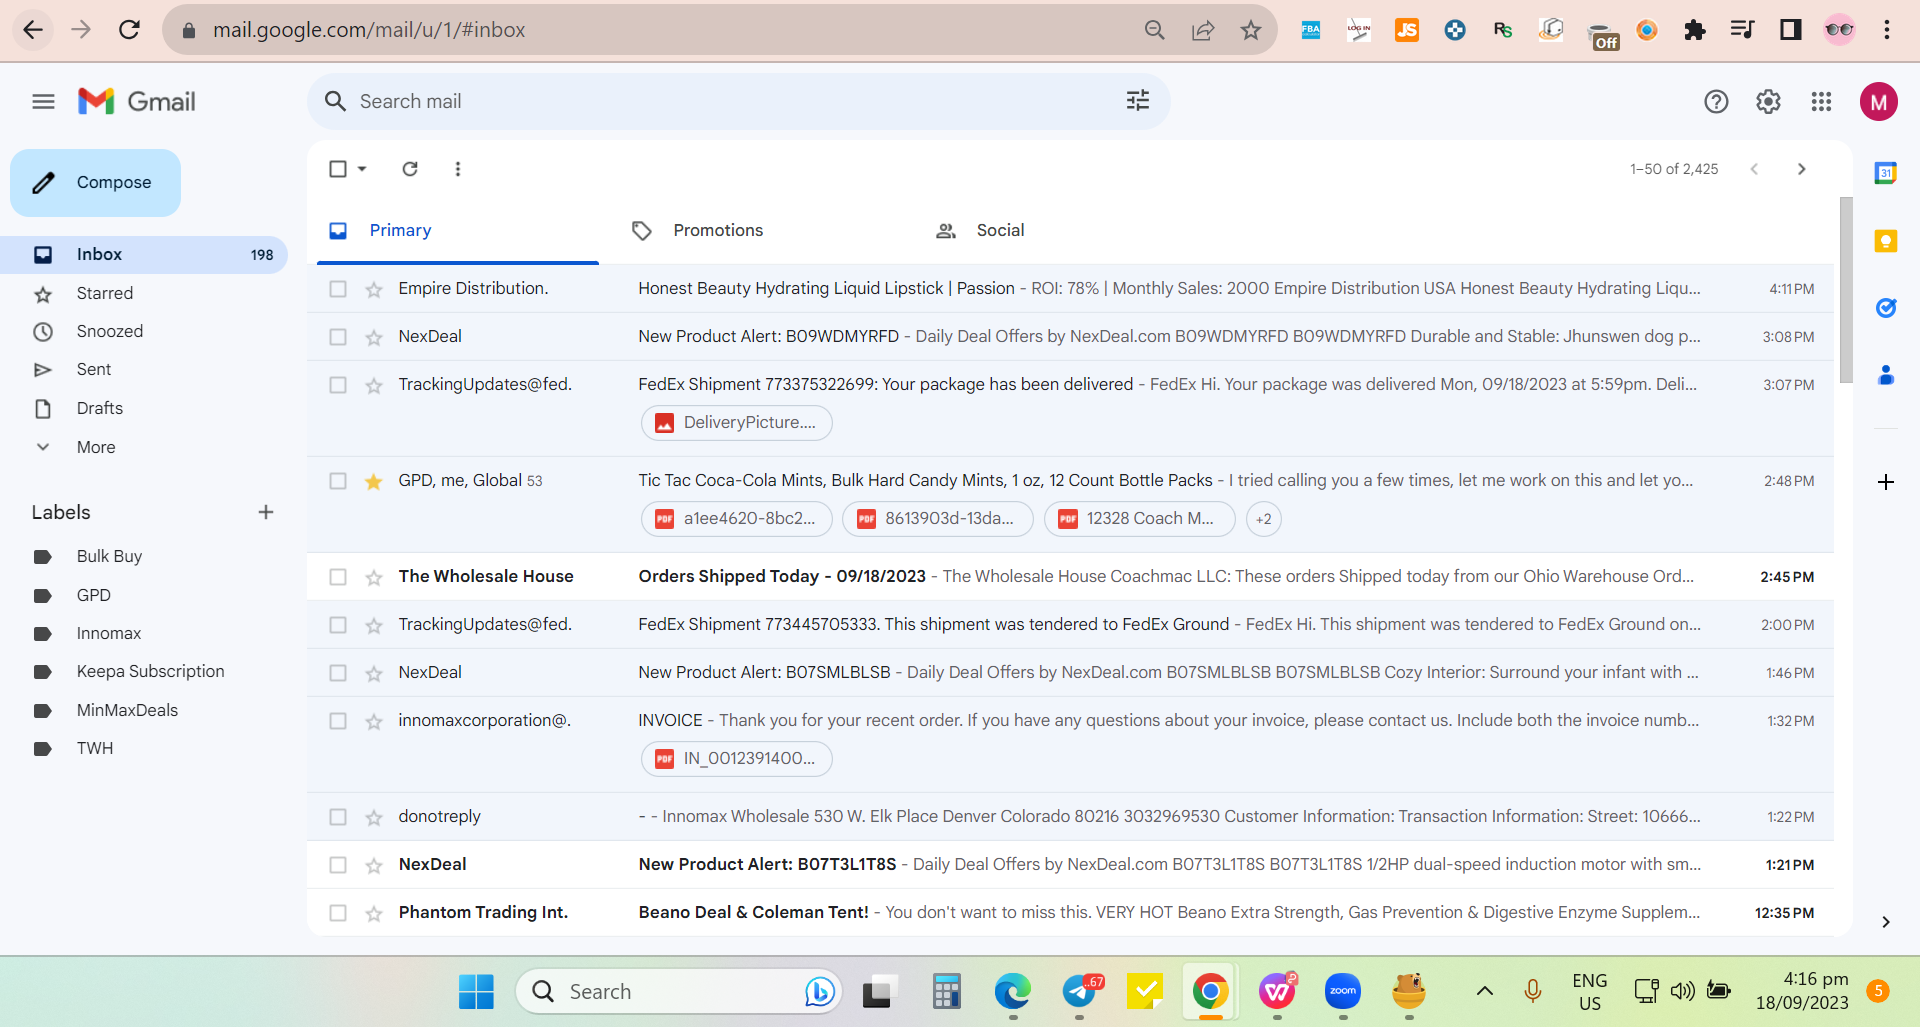Open Google Contacts side panel

click(1886, 375)
